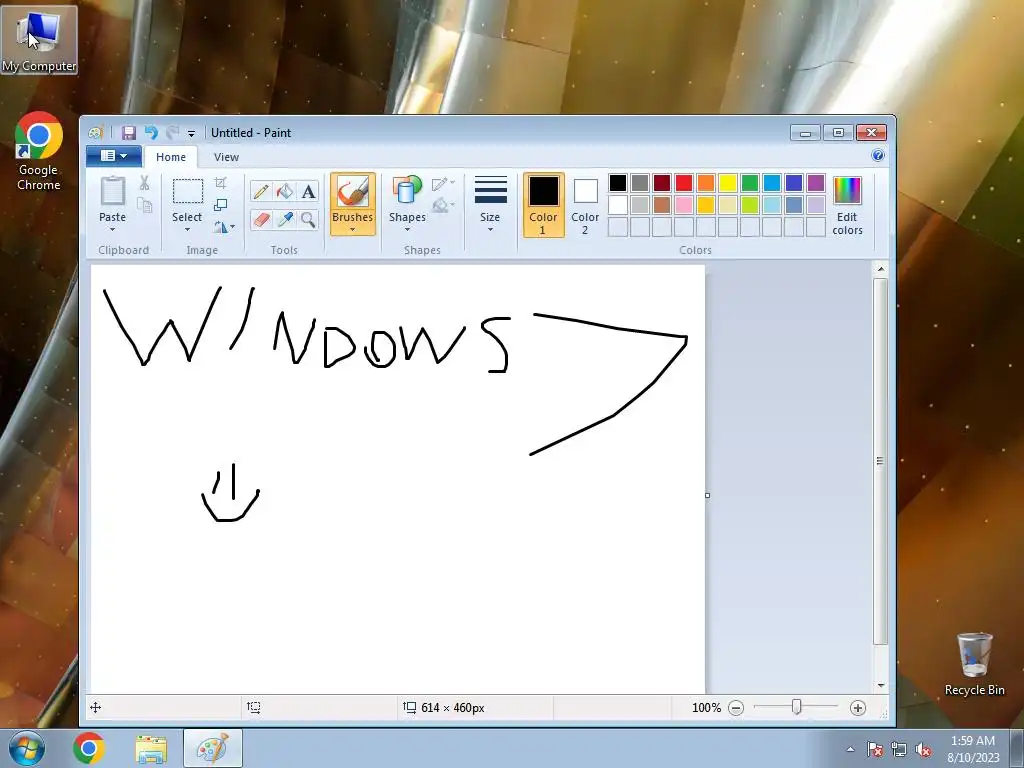
Task: Click the Cut scissors icon
Action: coord(144,183)
